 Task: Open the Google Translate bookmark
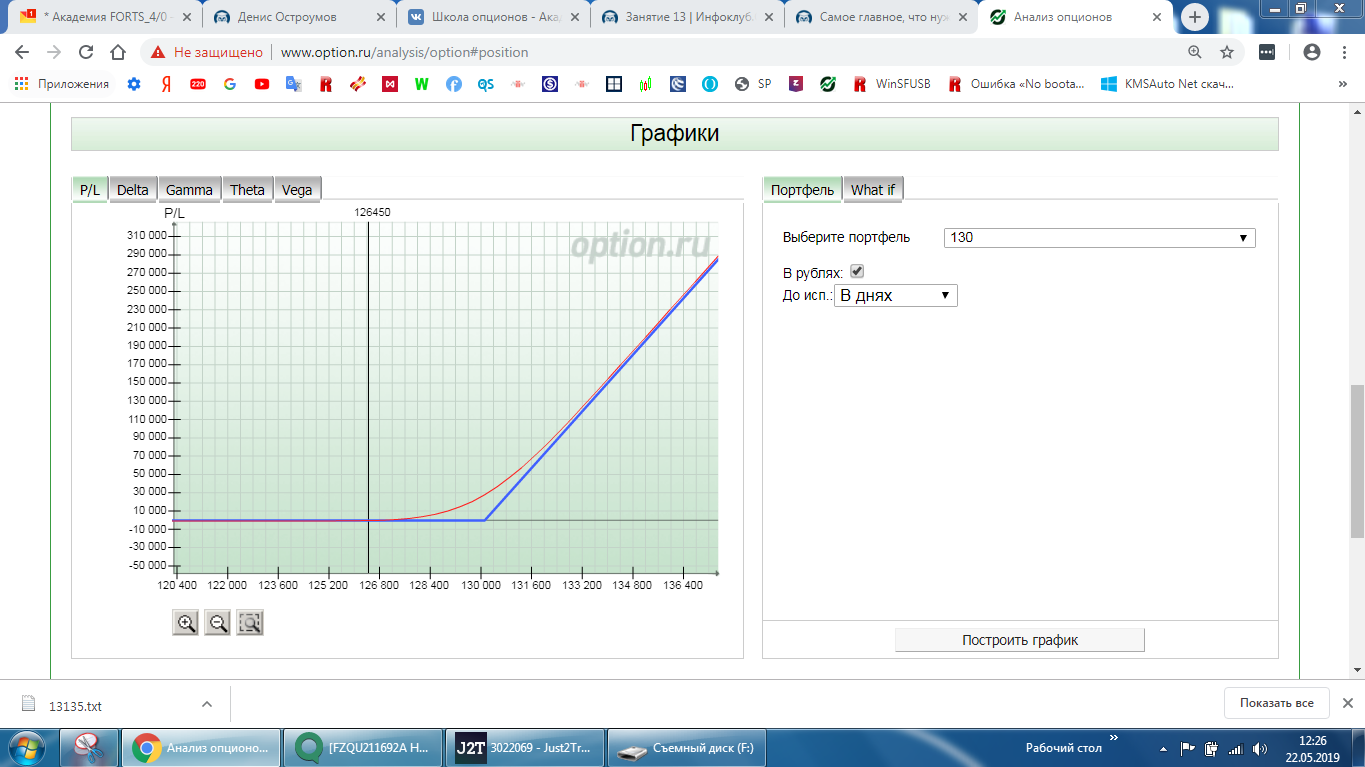click(x=294, y=84)
